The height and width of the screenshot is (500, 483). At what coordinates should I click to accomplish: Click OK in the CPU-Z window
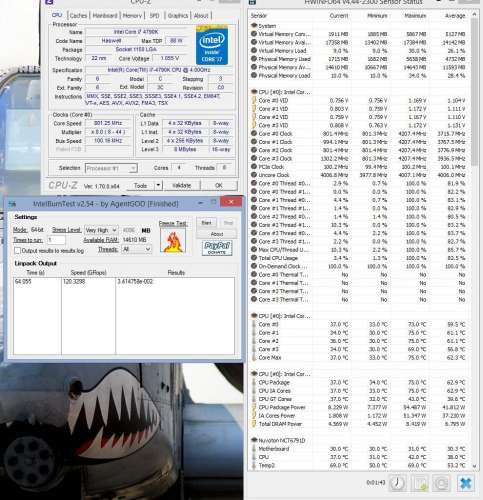[219, 185]
